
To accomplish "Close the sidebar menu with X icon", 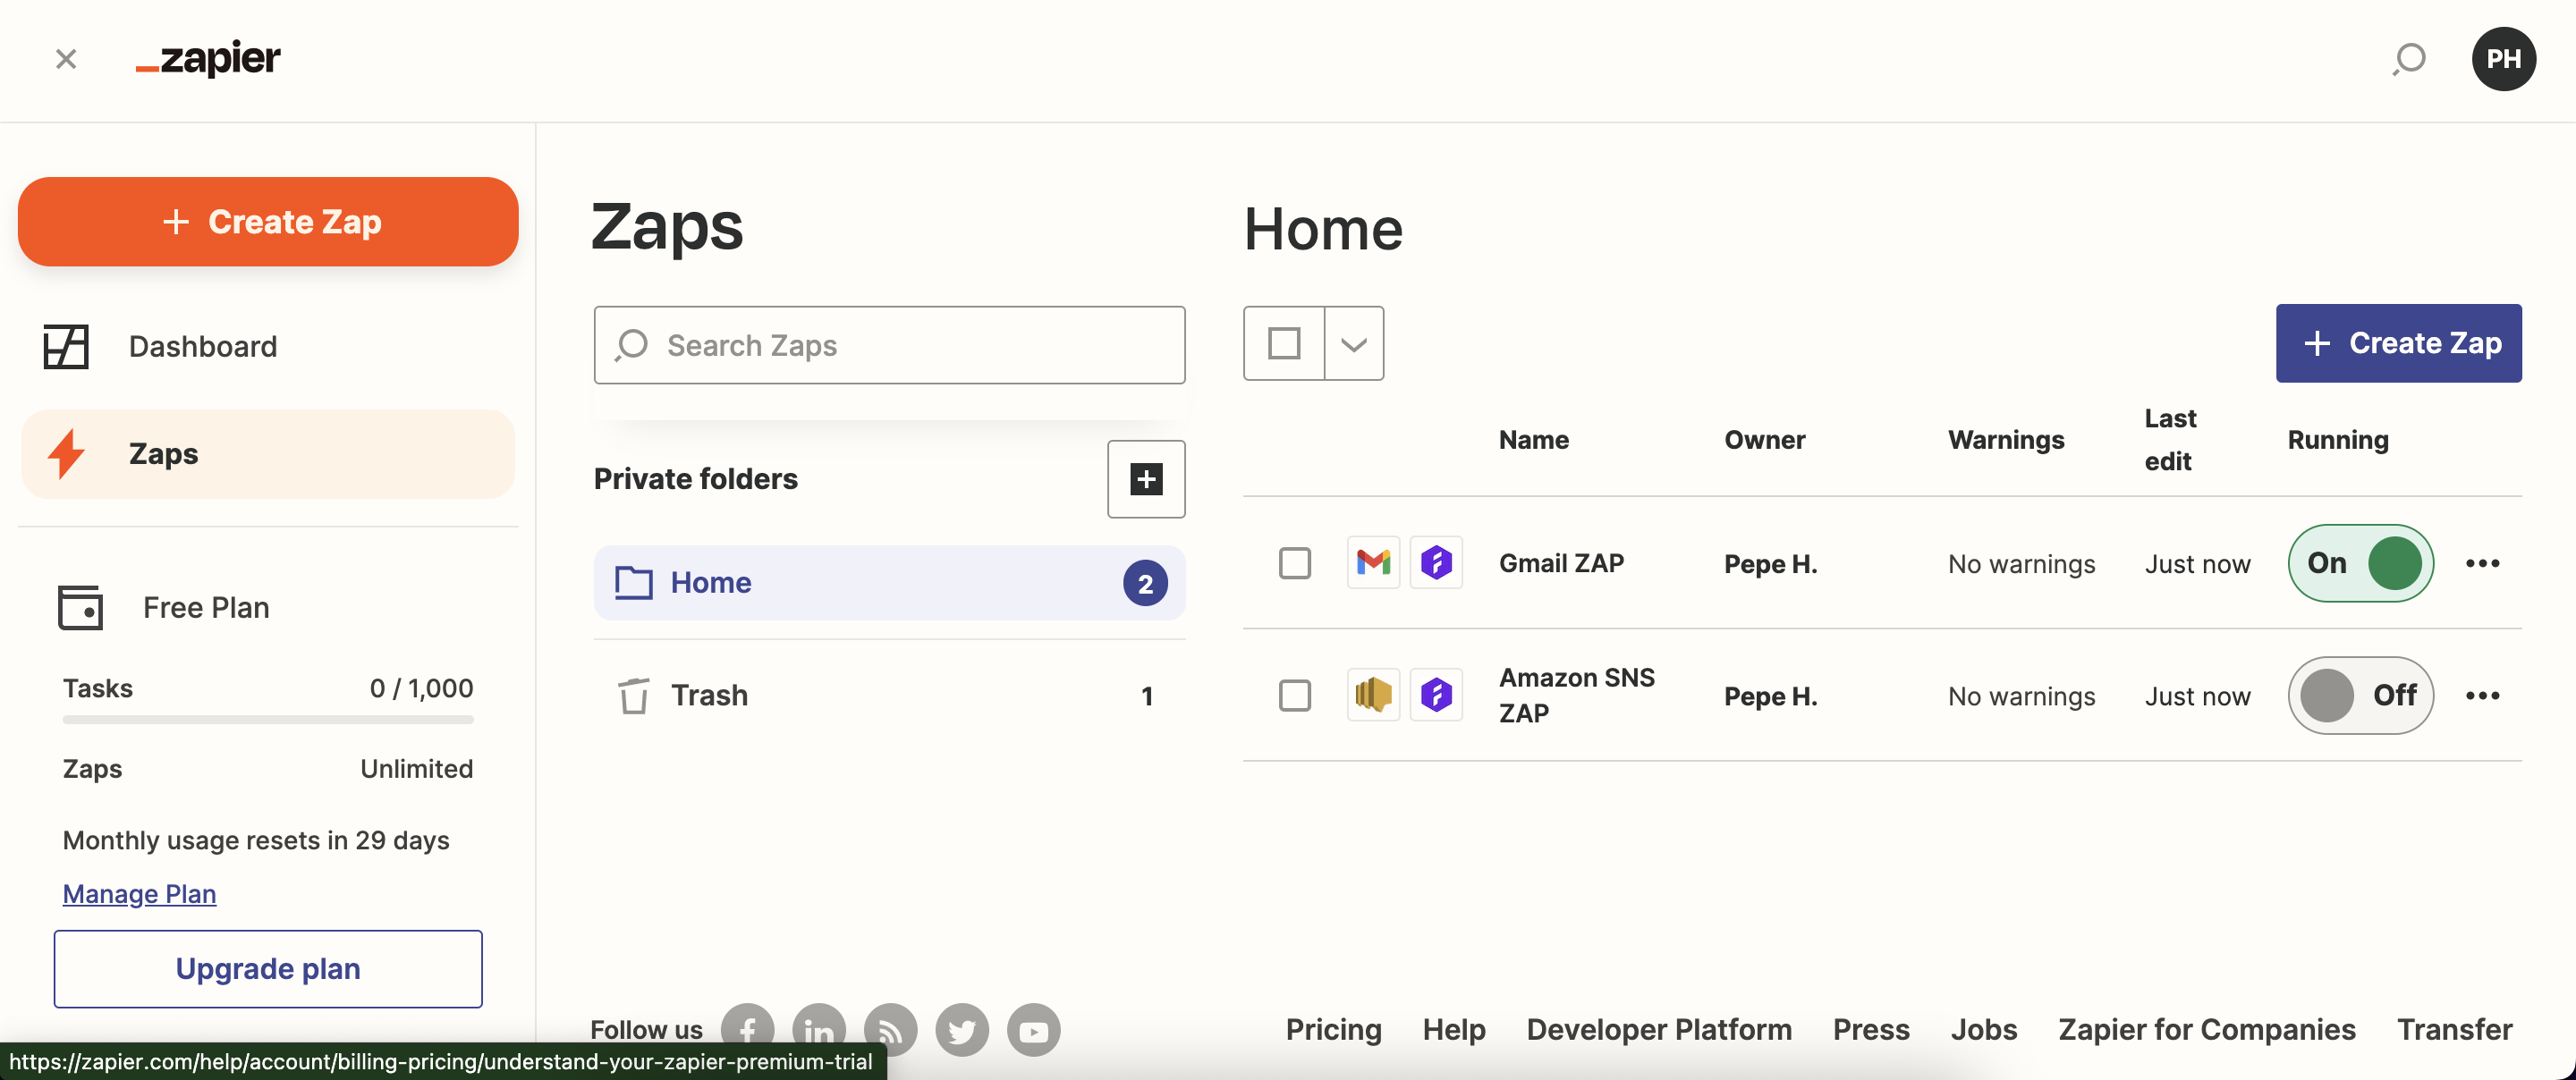I will (x=66, y=59).
